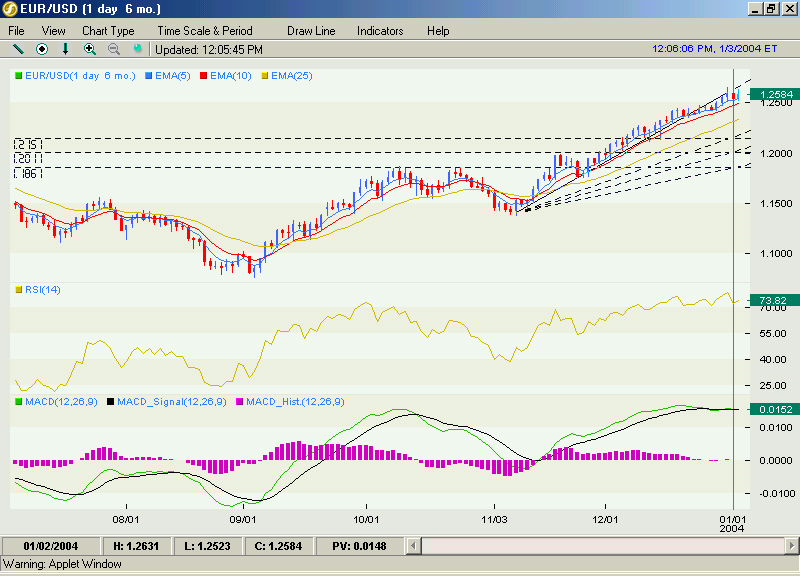The image size is (800, 576).
Task: Click the zoom out magnifier icon
Action: pos(114,49)
